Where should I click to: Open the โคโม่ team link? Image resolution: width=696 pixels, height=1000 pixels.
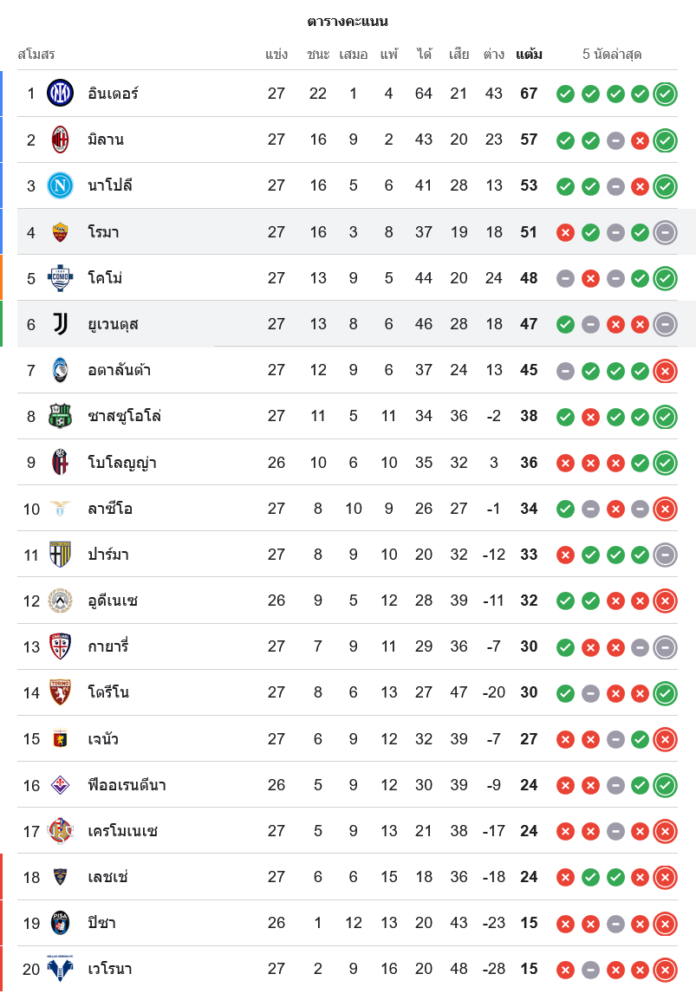pyautogui.click(x=105, y=278)
